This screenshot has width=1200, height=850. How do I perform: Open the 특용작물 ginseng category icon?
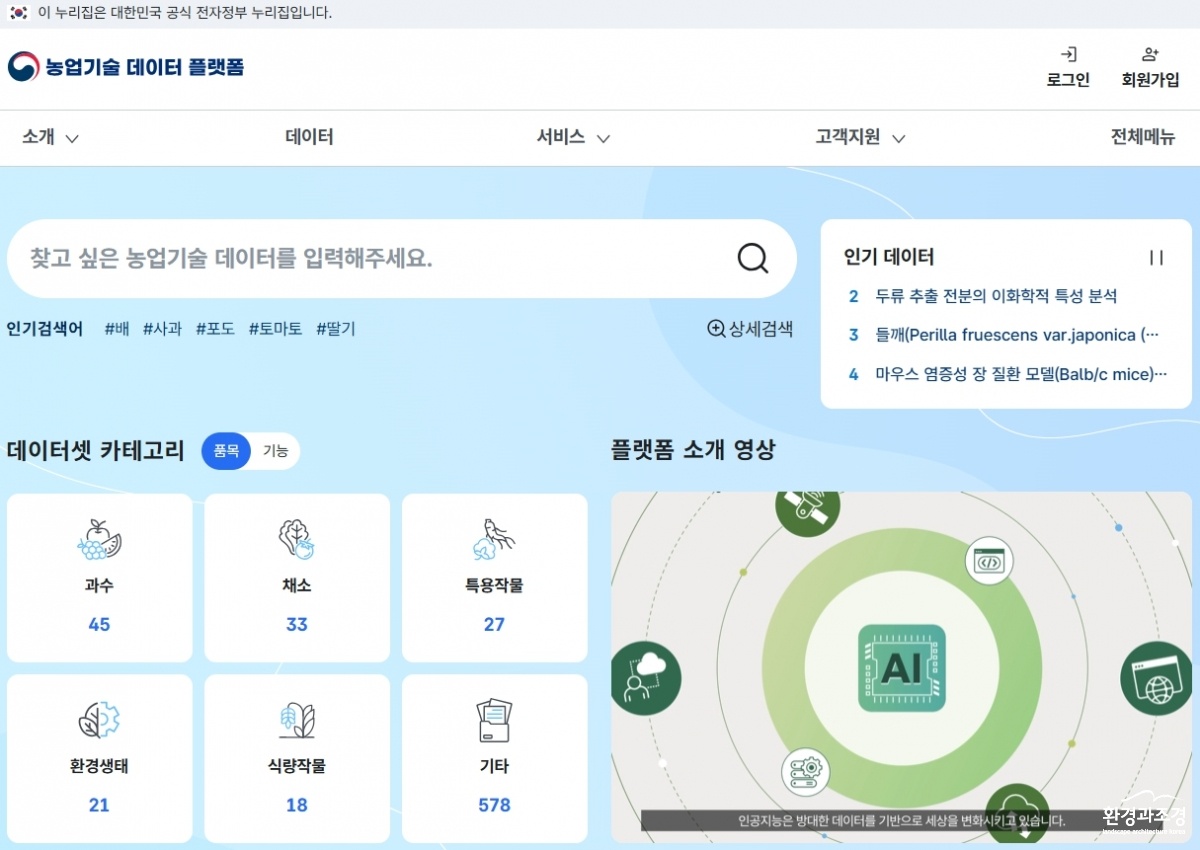pos(494,540)
